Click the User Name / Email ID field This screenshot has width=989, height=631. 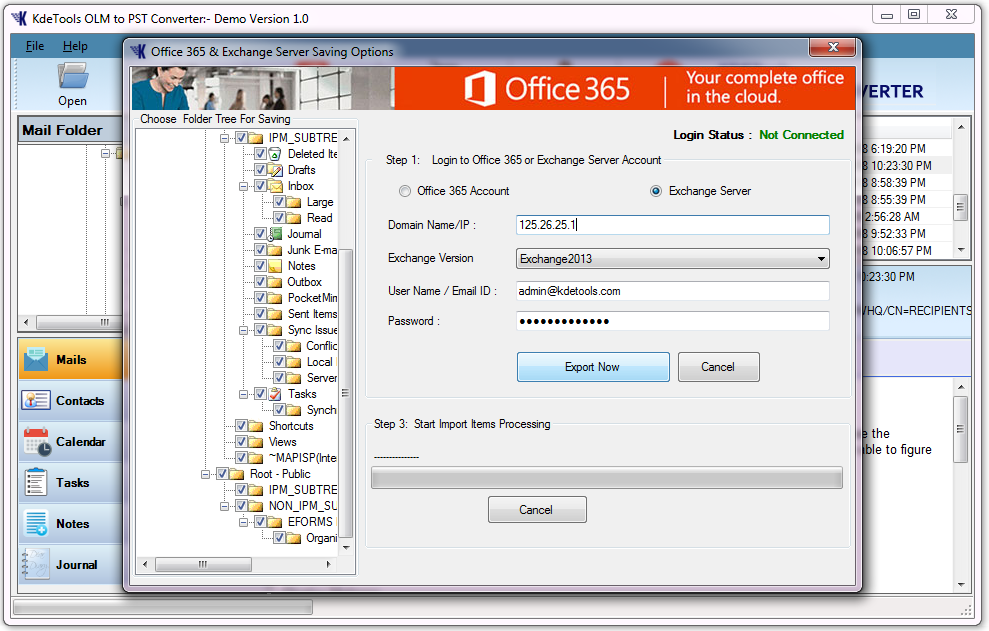click(672, 291)
